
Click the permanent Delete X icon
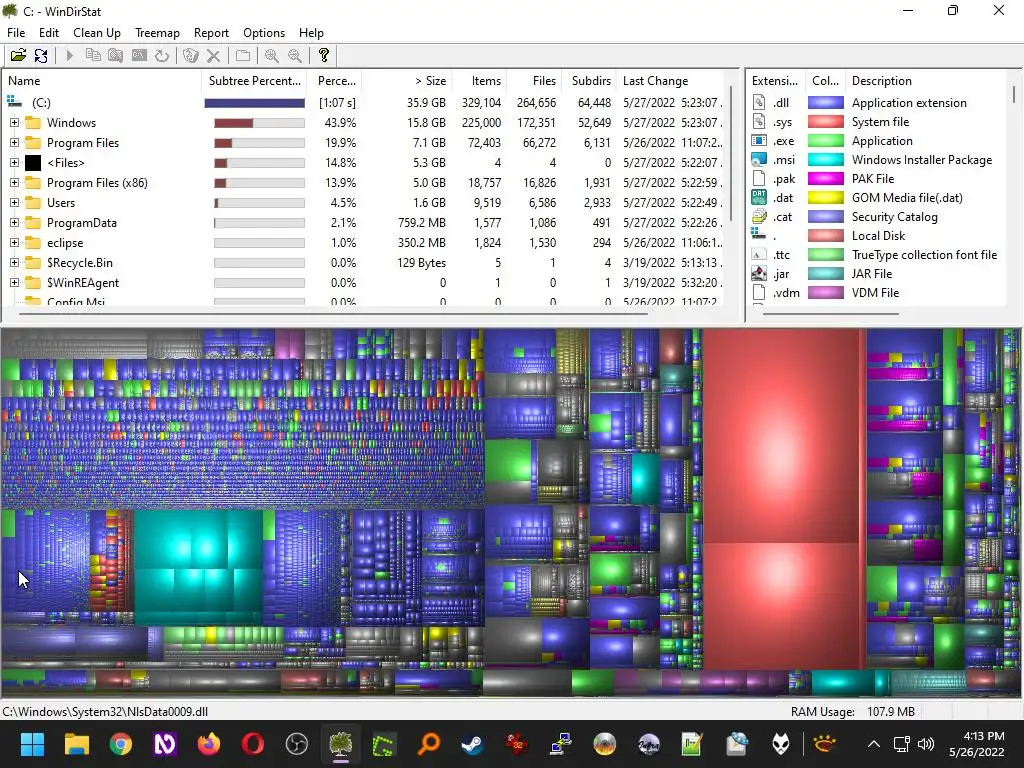click(x=214, y=56)
